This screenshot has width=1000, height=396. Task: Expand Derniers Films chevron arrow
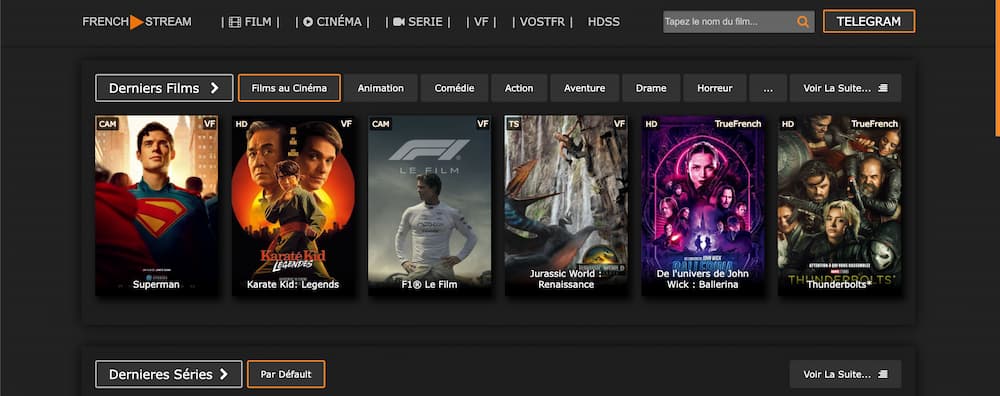[214, 88]
